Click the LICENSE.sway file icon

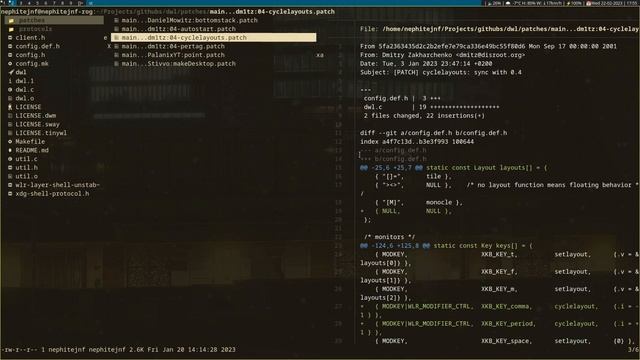[x=10, y=124]
